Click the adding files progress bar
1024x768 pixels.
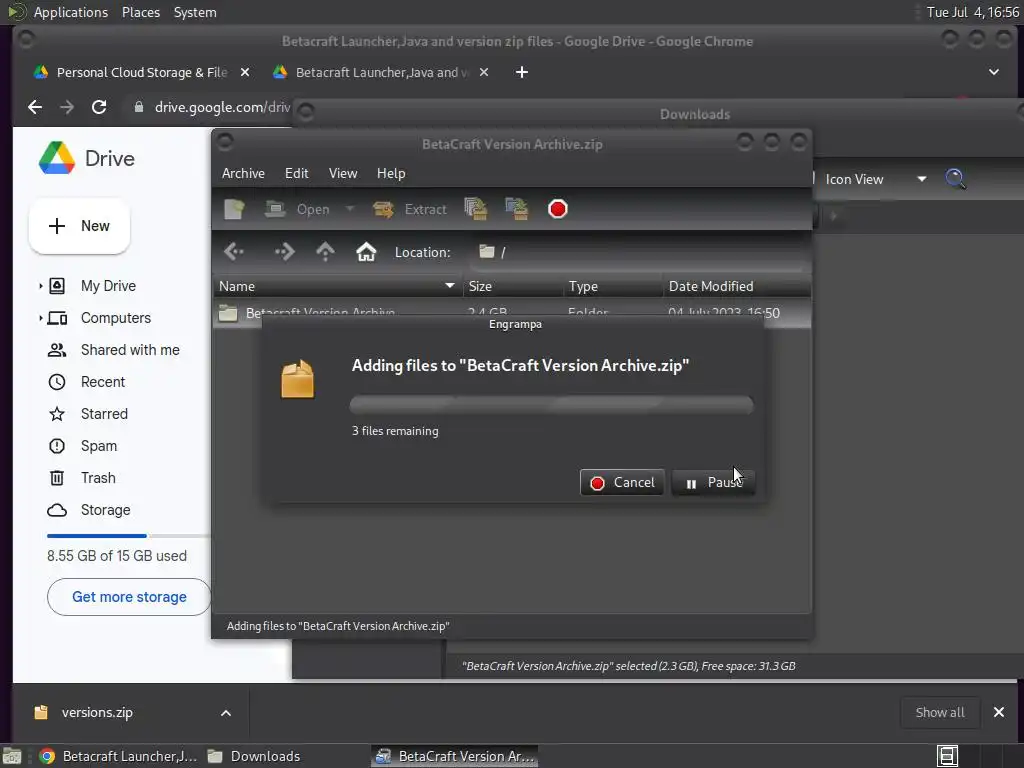point(552,405)
